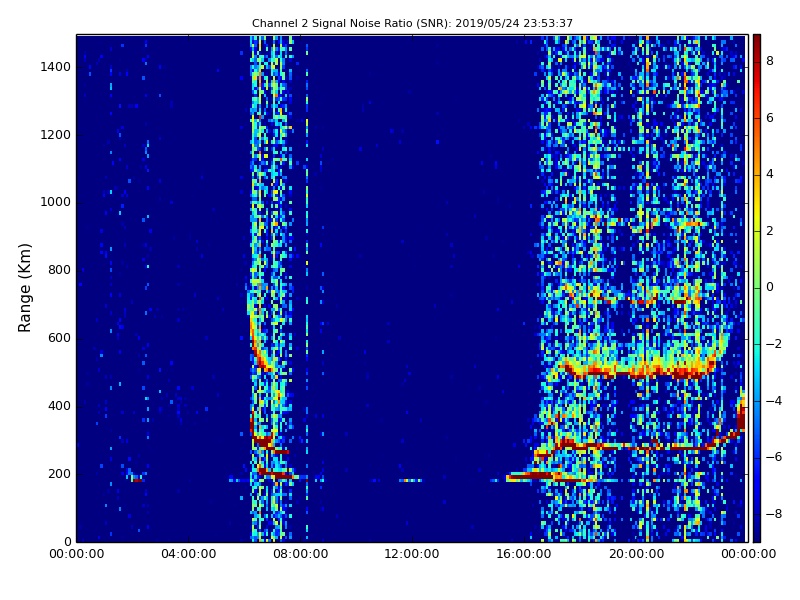Screen dimensions: 800x600
Task: Select the colorbar label -4
Action: (x=772, y=401)
